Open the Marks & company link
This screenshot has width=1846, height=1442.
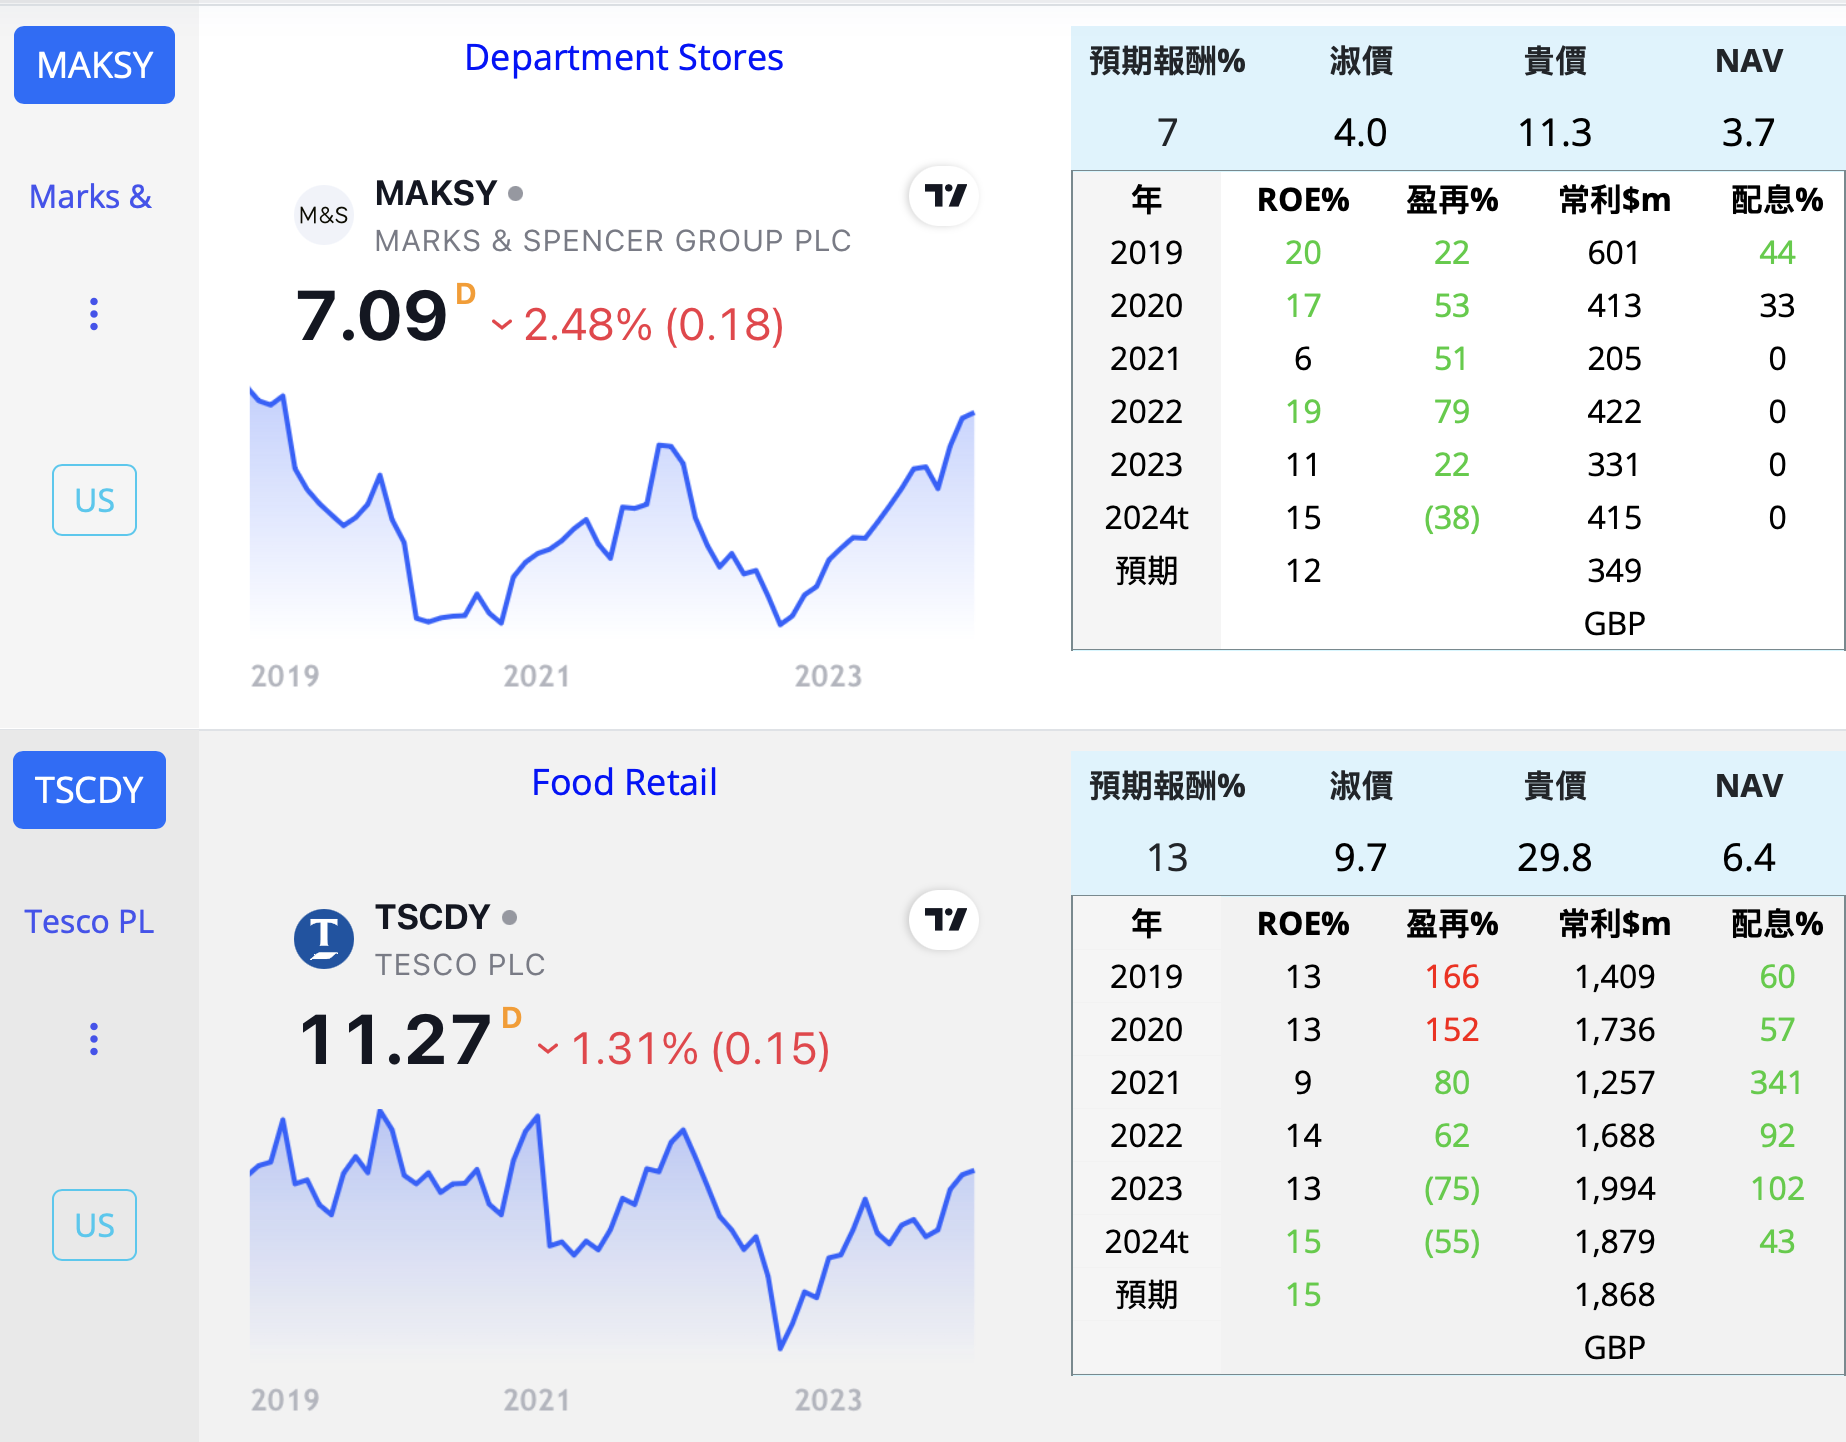click(90, 197)
